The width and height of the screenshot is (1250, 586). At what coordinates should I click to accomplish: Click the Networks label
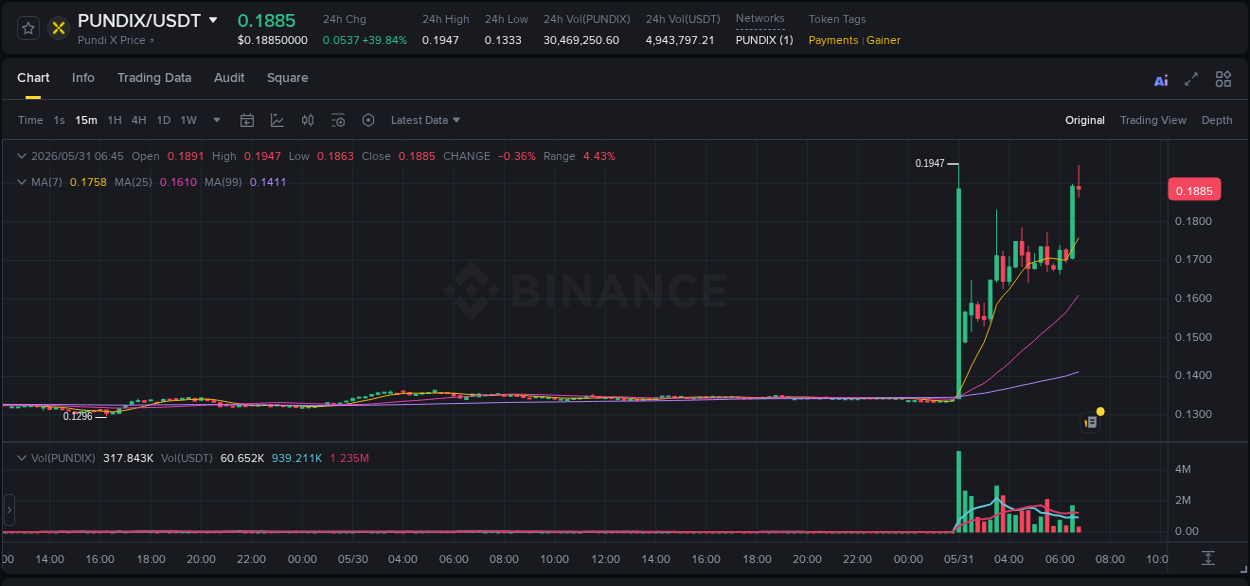[760, 18]
